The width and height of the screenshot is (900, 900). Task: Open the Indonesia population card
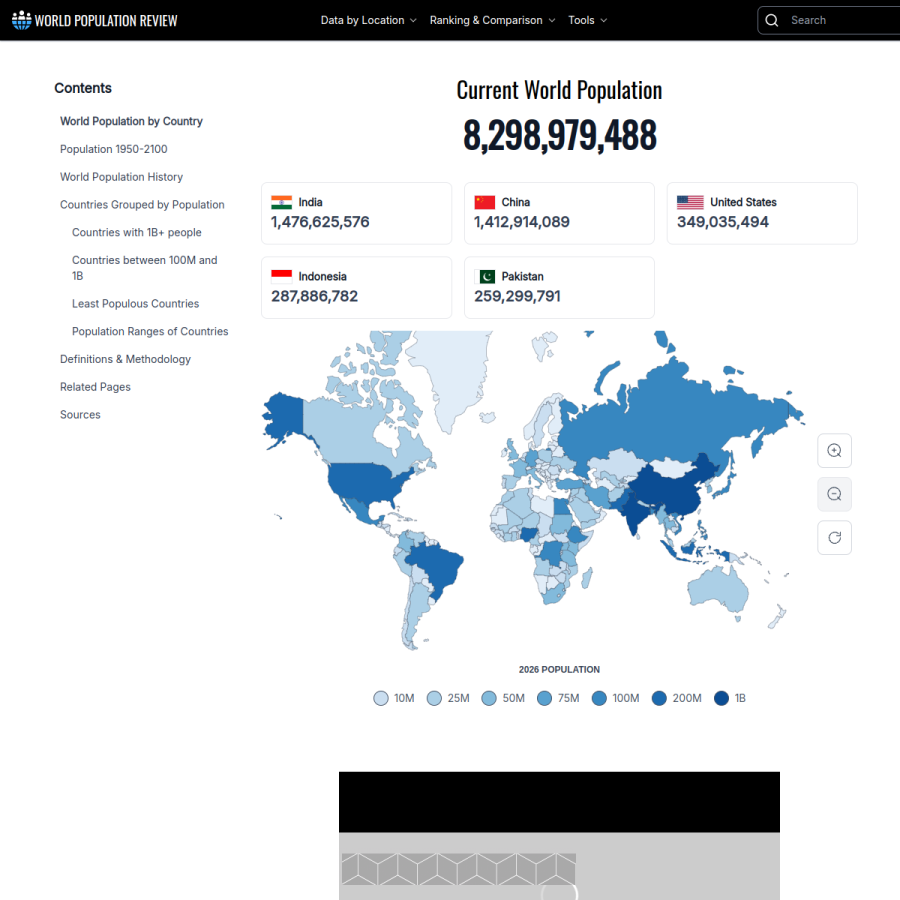pyautogui.click(x=356, y=288)
